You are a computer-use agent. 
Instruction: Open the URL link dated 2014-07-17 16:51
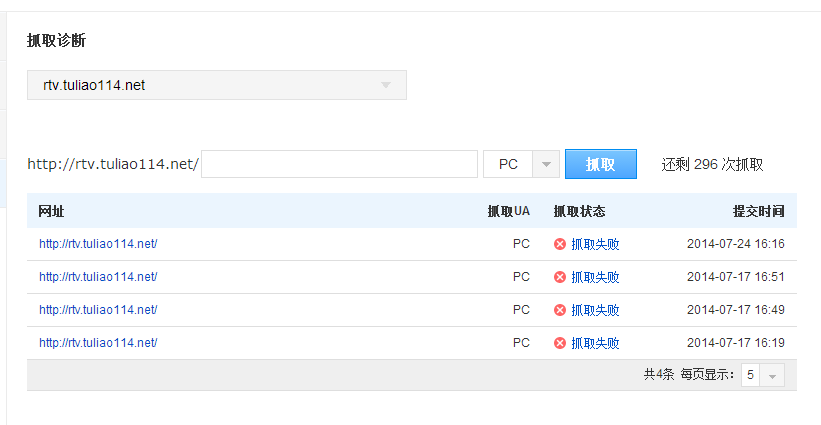coord(98,277)
